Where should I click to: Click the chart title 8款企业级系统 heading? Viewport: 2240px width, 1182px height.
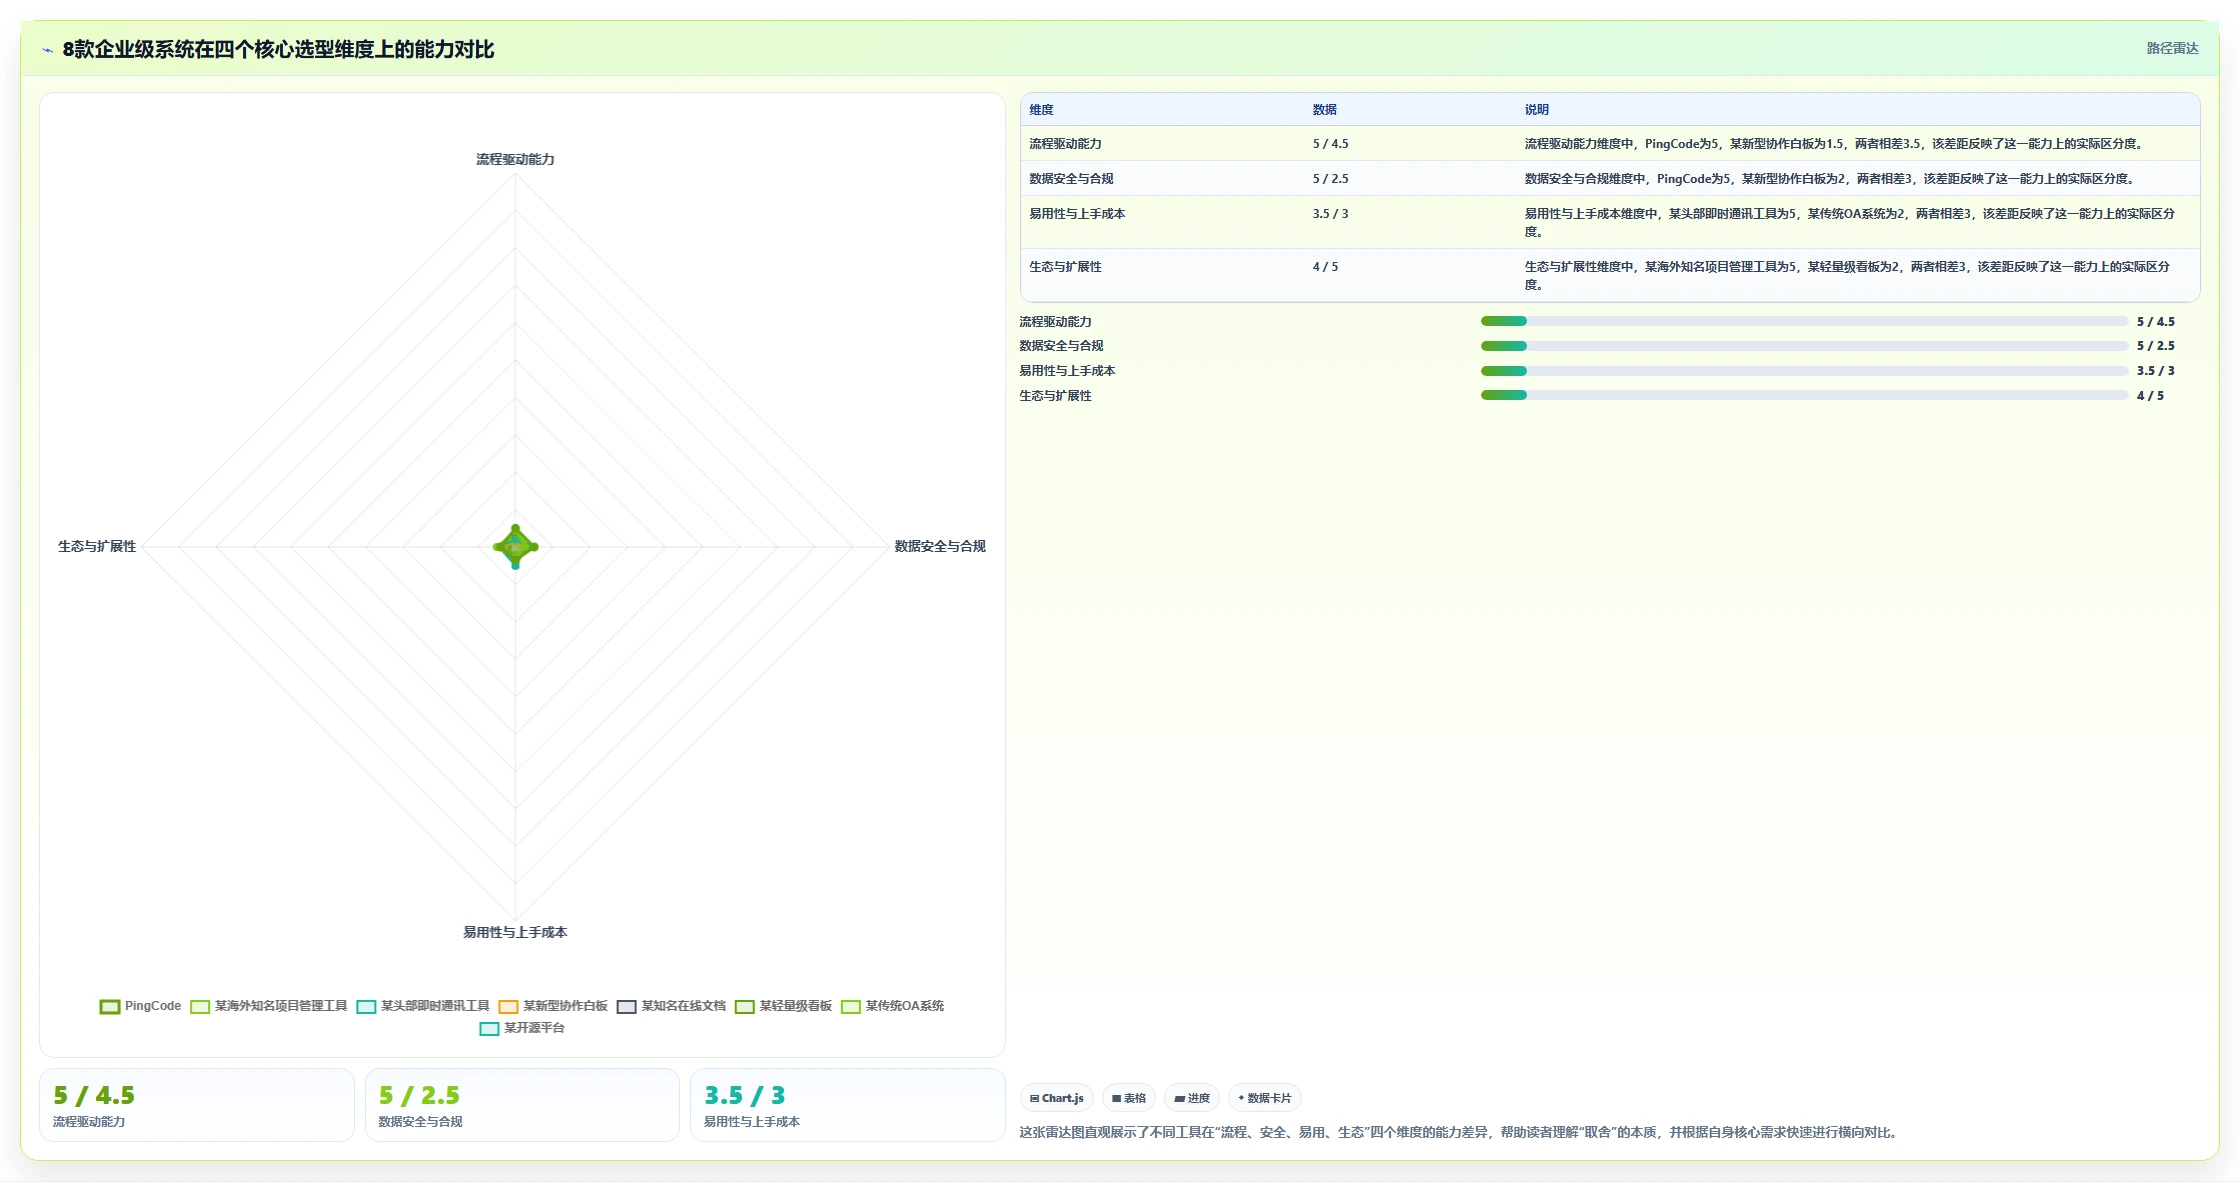278,49
